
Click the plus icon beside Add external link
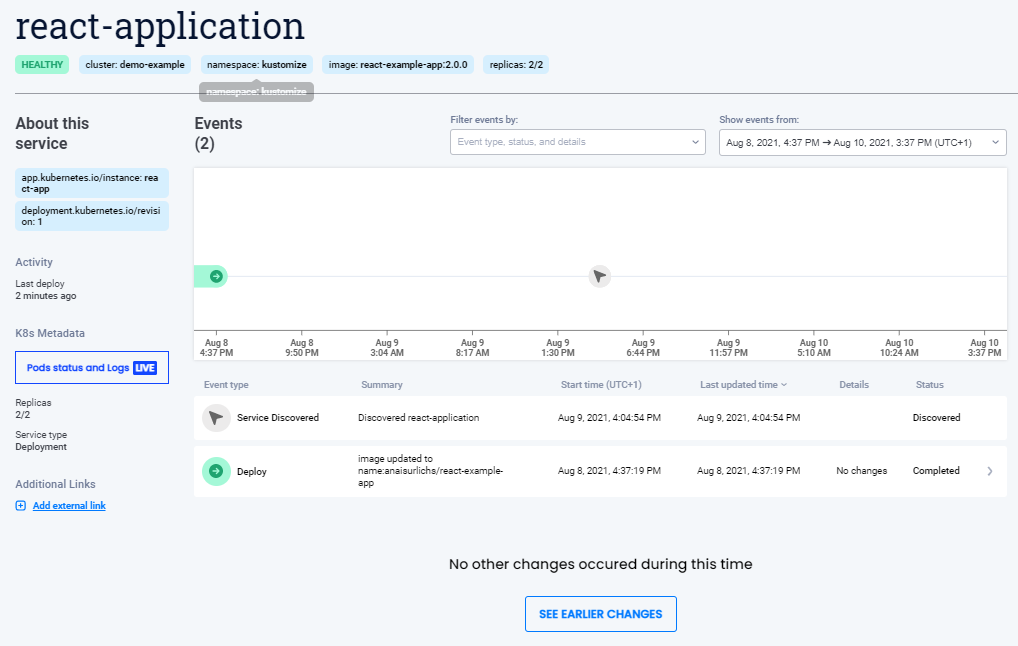tap(21, 506)
